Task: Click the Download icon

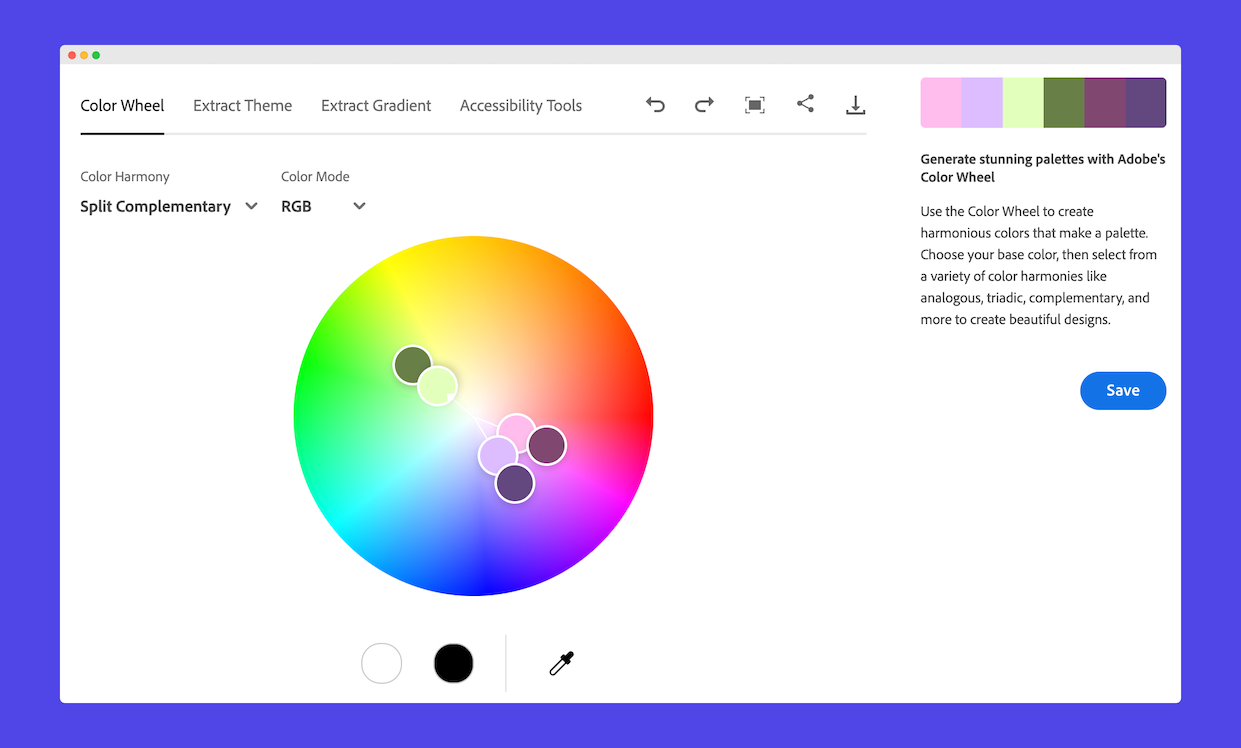Action: pyautogui.click(x=856, y=104)
